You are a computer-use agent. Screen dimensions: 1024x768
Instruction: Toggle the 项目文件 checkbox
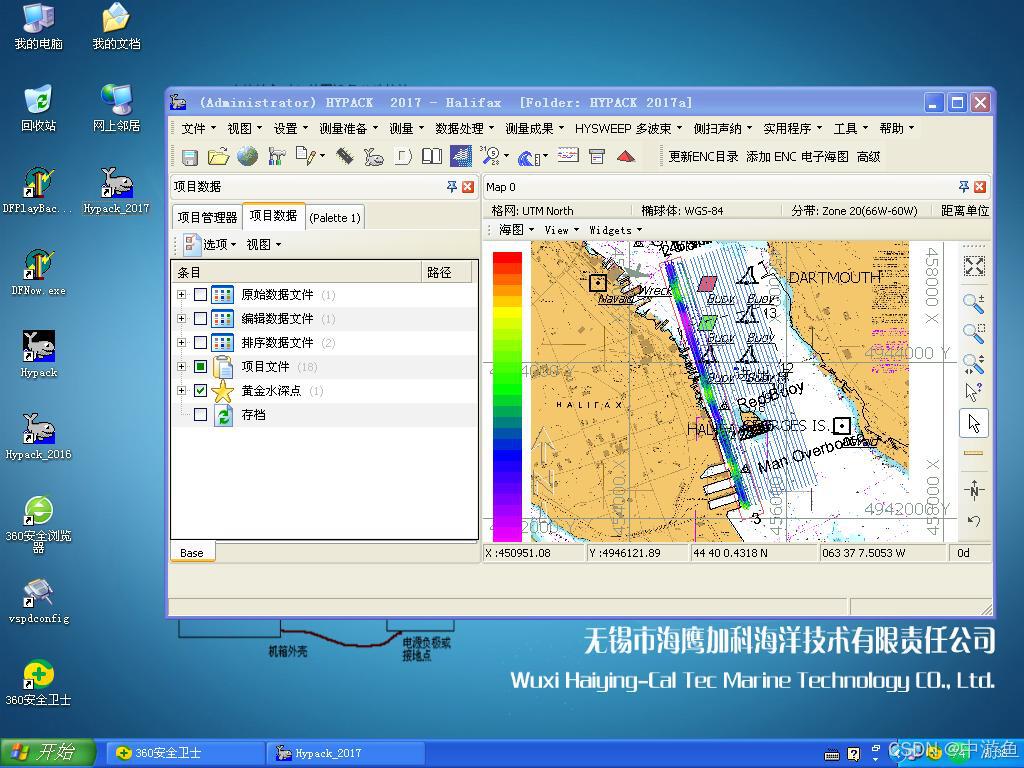[x=200, y=366]
